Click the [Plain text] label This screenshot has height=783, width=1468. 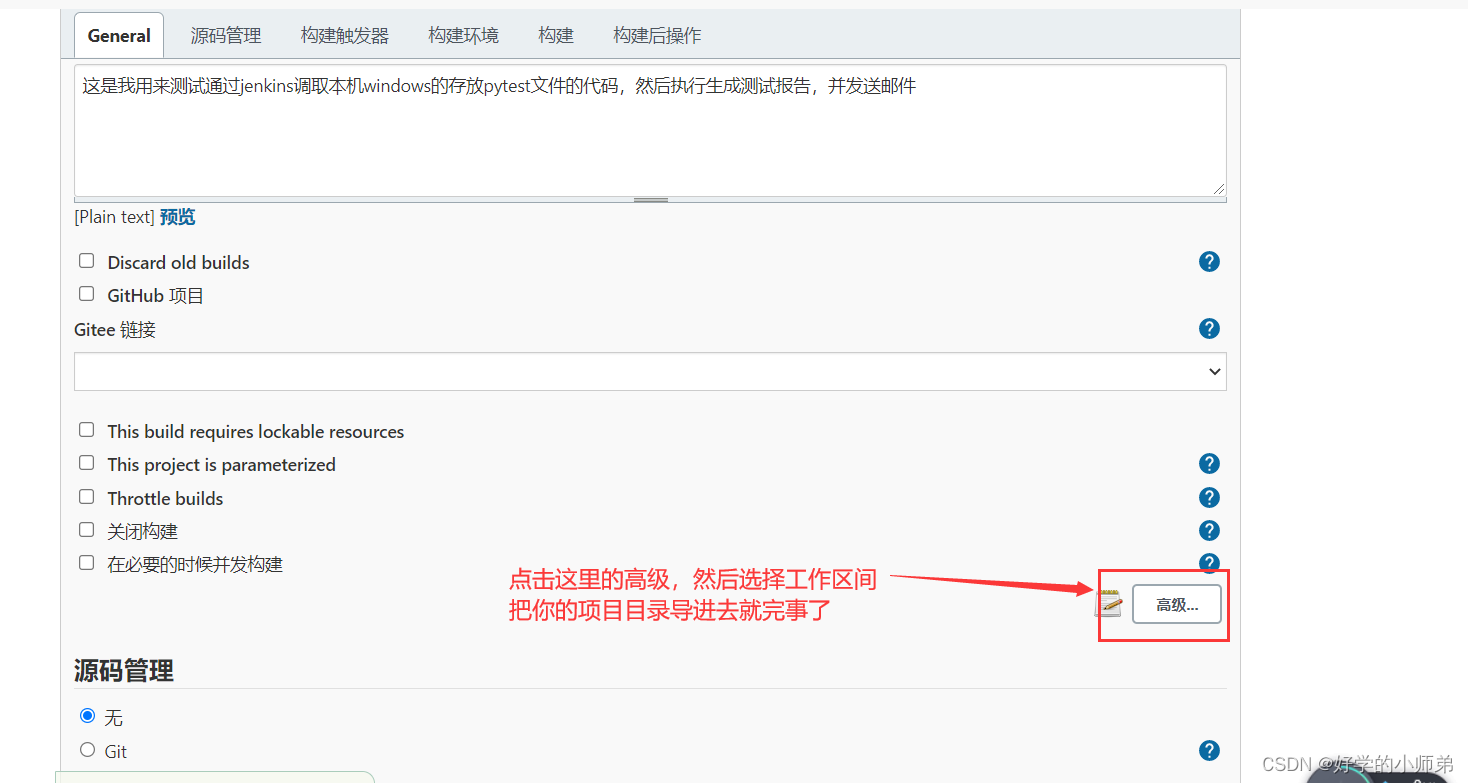pos(114,217)
